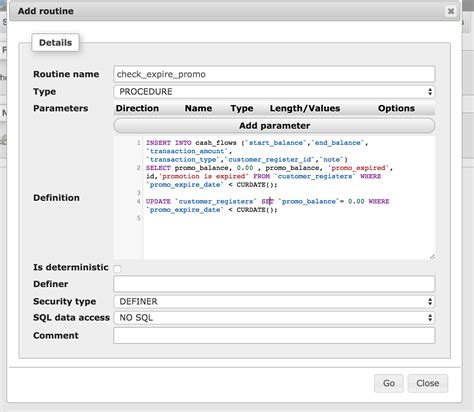Image resolution: width=474 pixels, height=412 pixels.
Task: Grab the definition editor resize handle
Action: pos(432,257)
